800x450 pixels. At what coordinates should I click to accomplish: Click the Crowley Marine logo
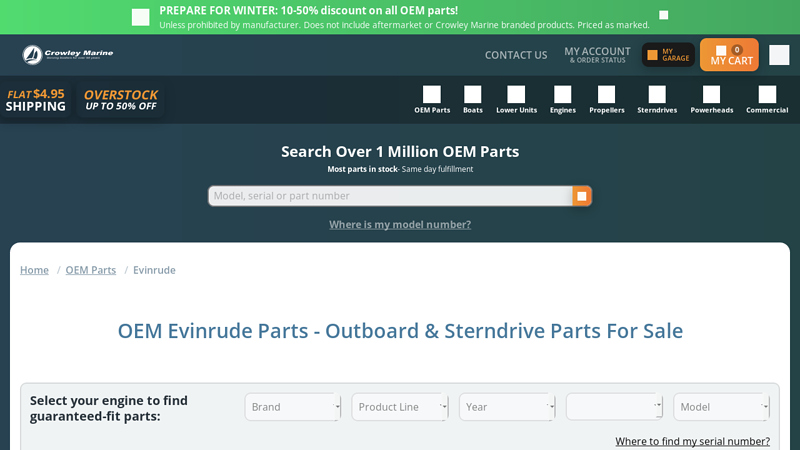(68, 55)
